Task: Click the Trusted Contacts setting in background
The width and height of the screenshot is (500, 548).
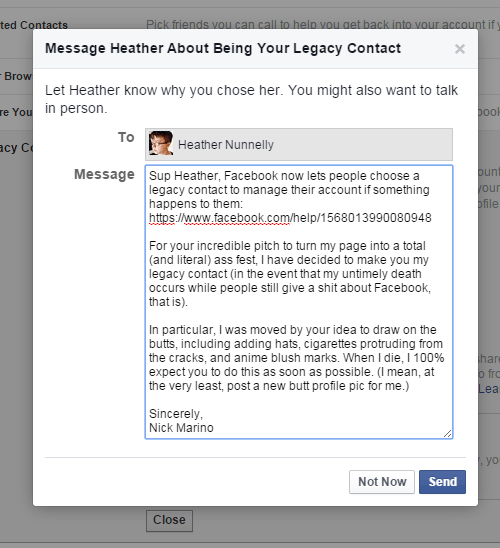Action: 34,25
